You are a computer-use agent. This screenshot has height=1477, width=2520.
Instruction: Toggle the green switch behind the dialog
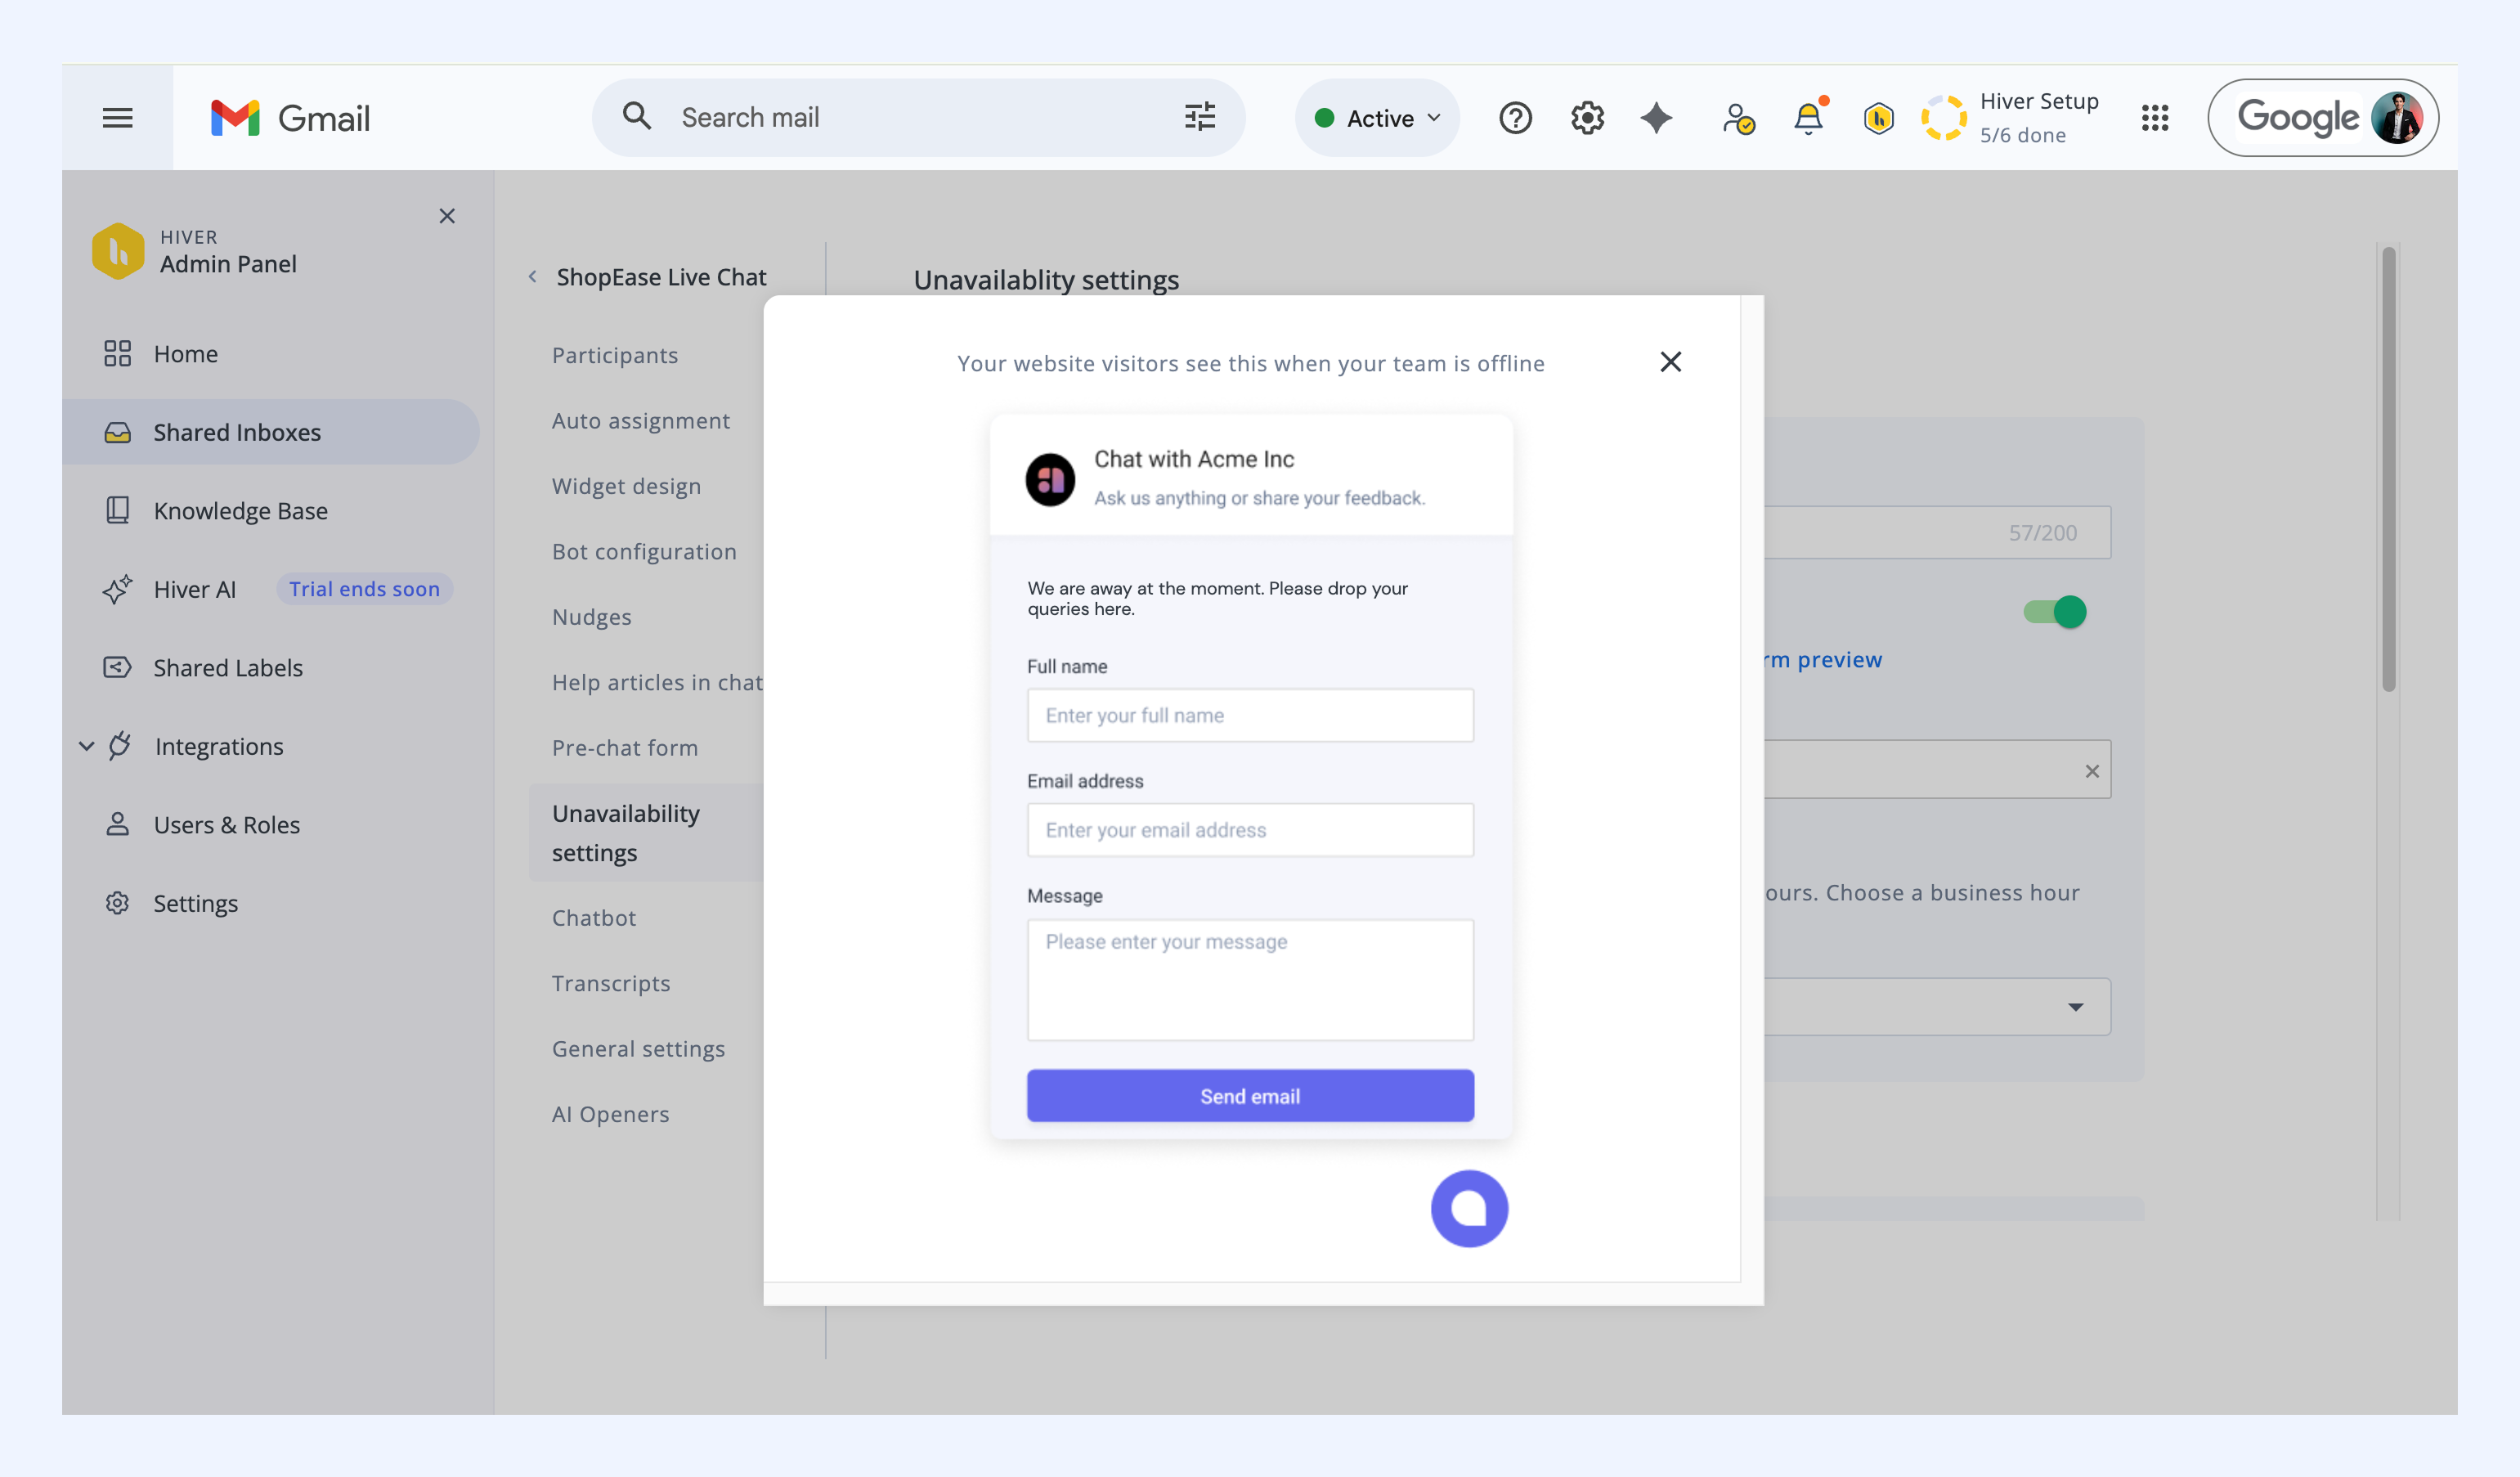tap(2054, 612)
